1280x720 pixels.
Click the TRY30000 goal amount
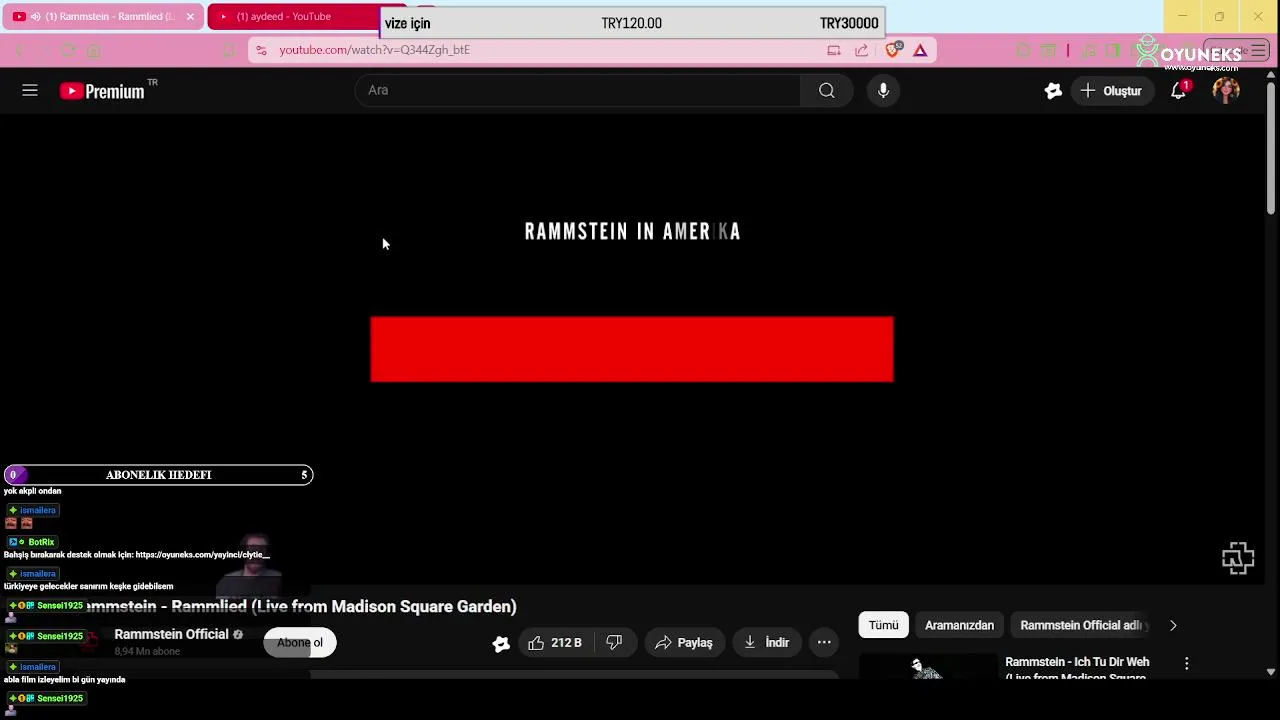point(849,23)
